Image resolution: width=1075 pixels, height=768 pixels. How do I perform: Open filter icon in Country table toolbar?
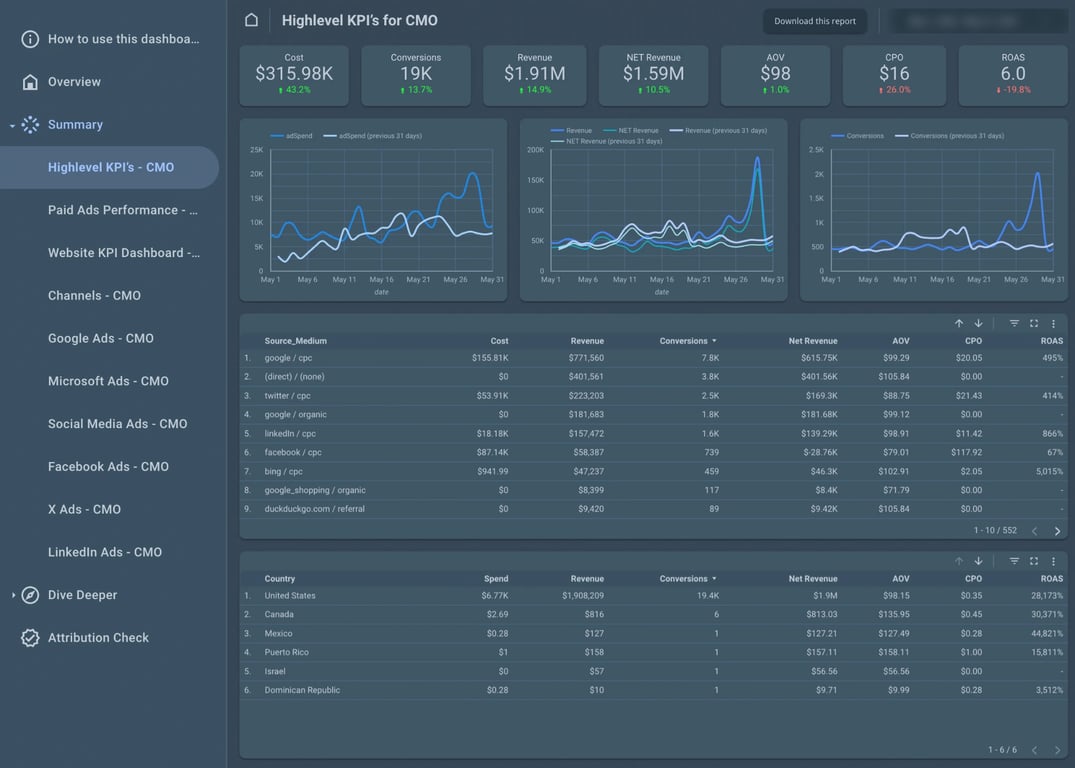point(1014,561)
